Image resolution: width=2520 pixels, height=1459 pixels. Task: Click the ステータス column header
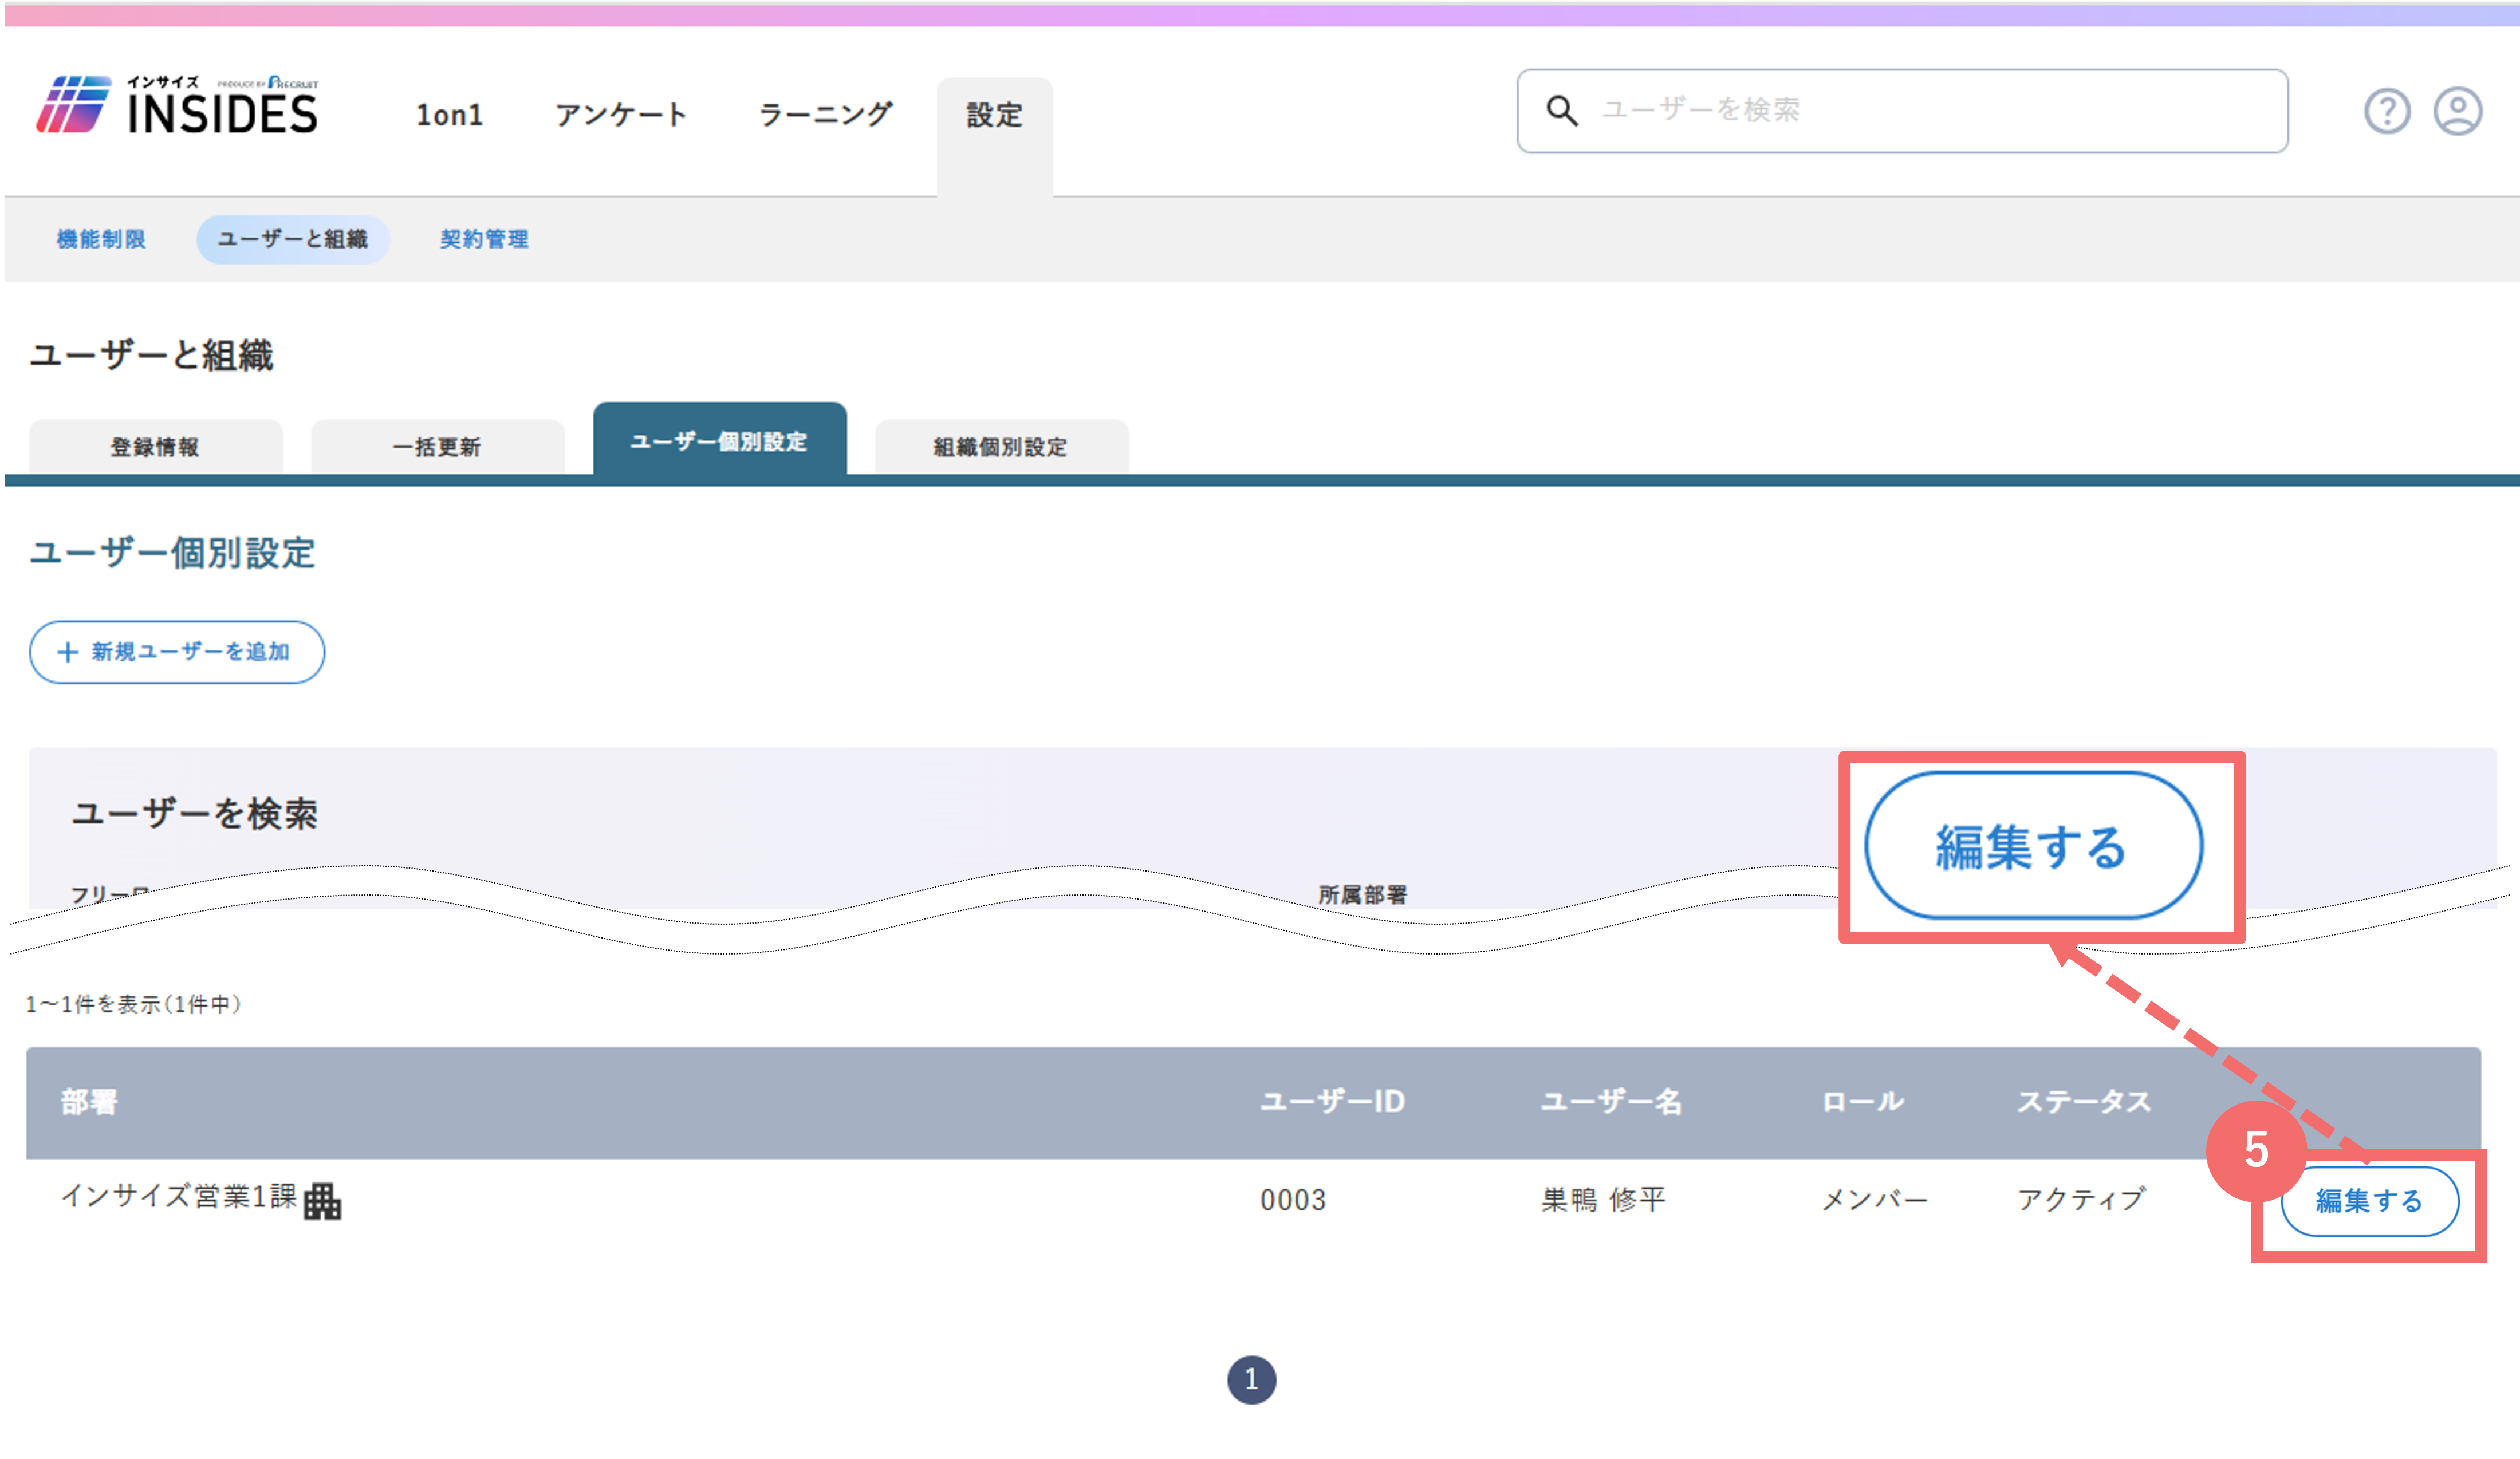pos(2083,1102)
